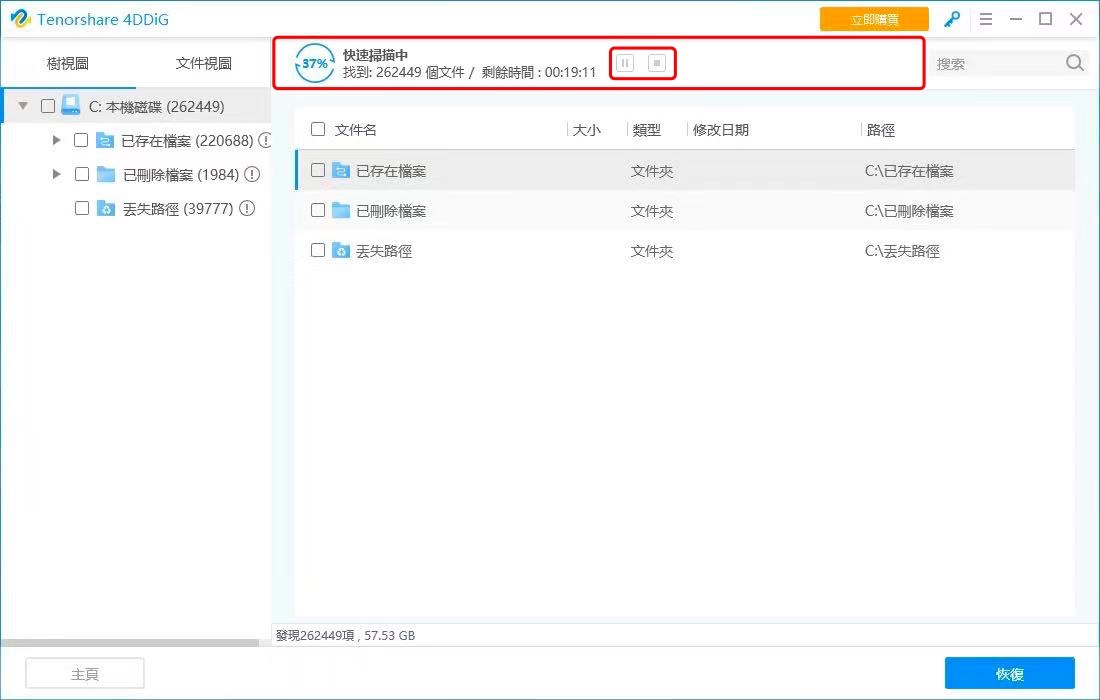Click the 文件夾 type cell in 已存在檔案 row
The height and width of the screenshot is (700, 1100).
click(x=652, y=171)
